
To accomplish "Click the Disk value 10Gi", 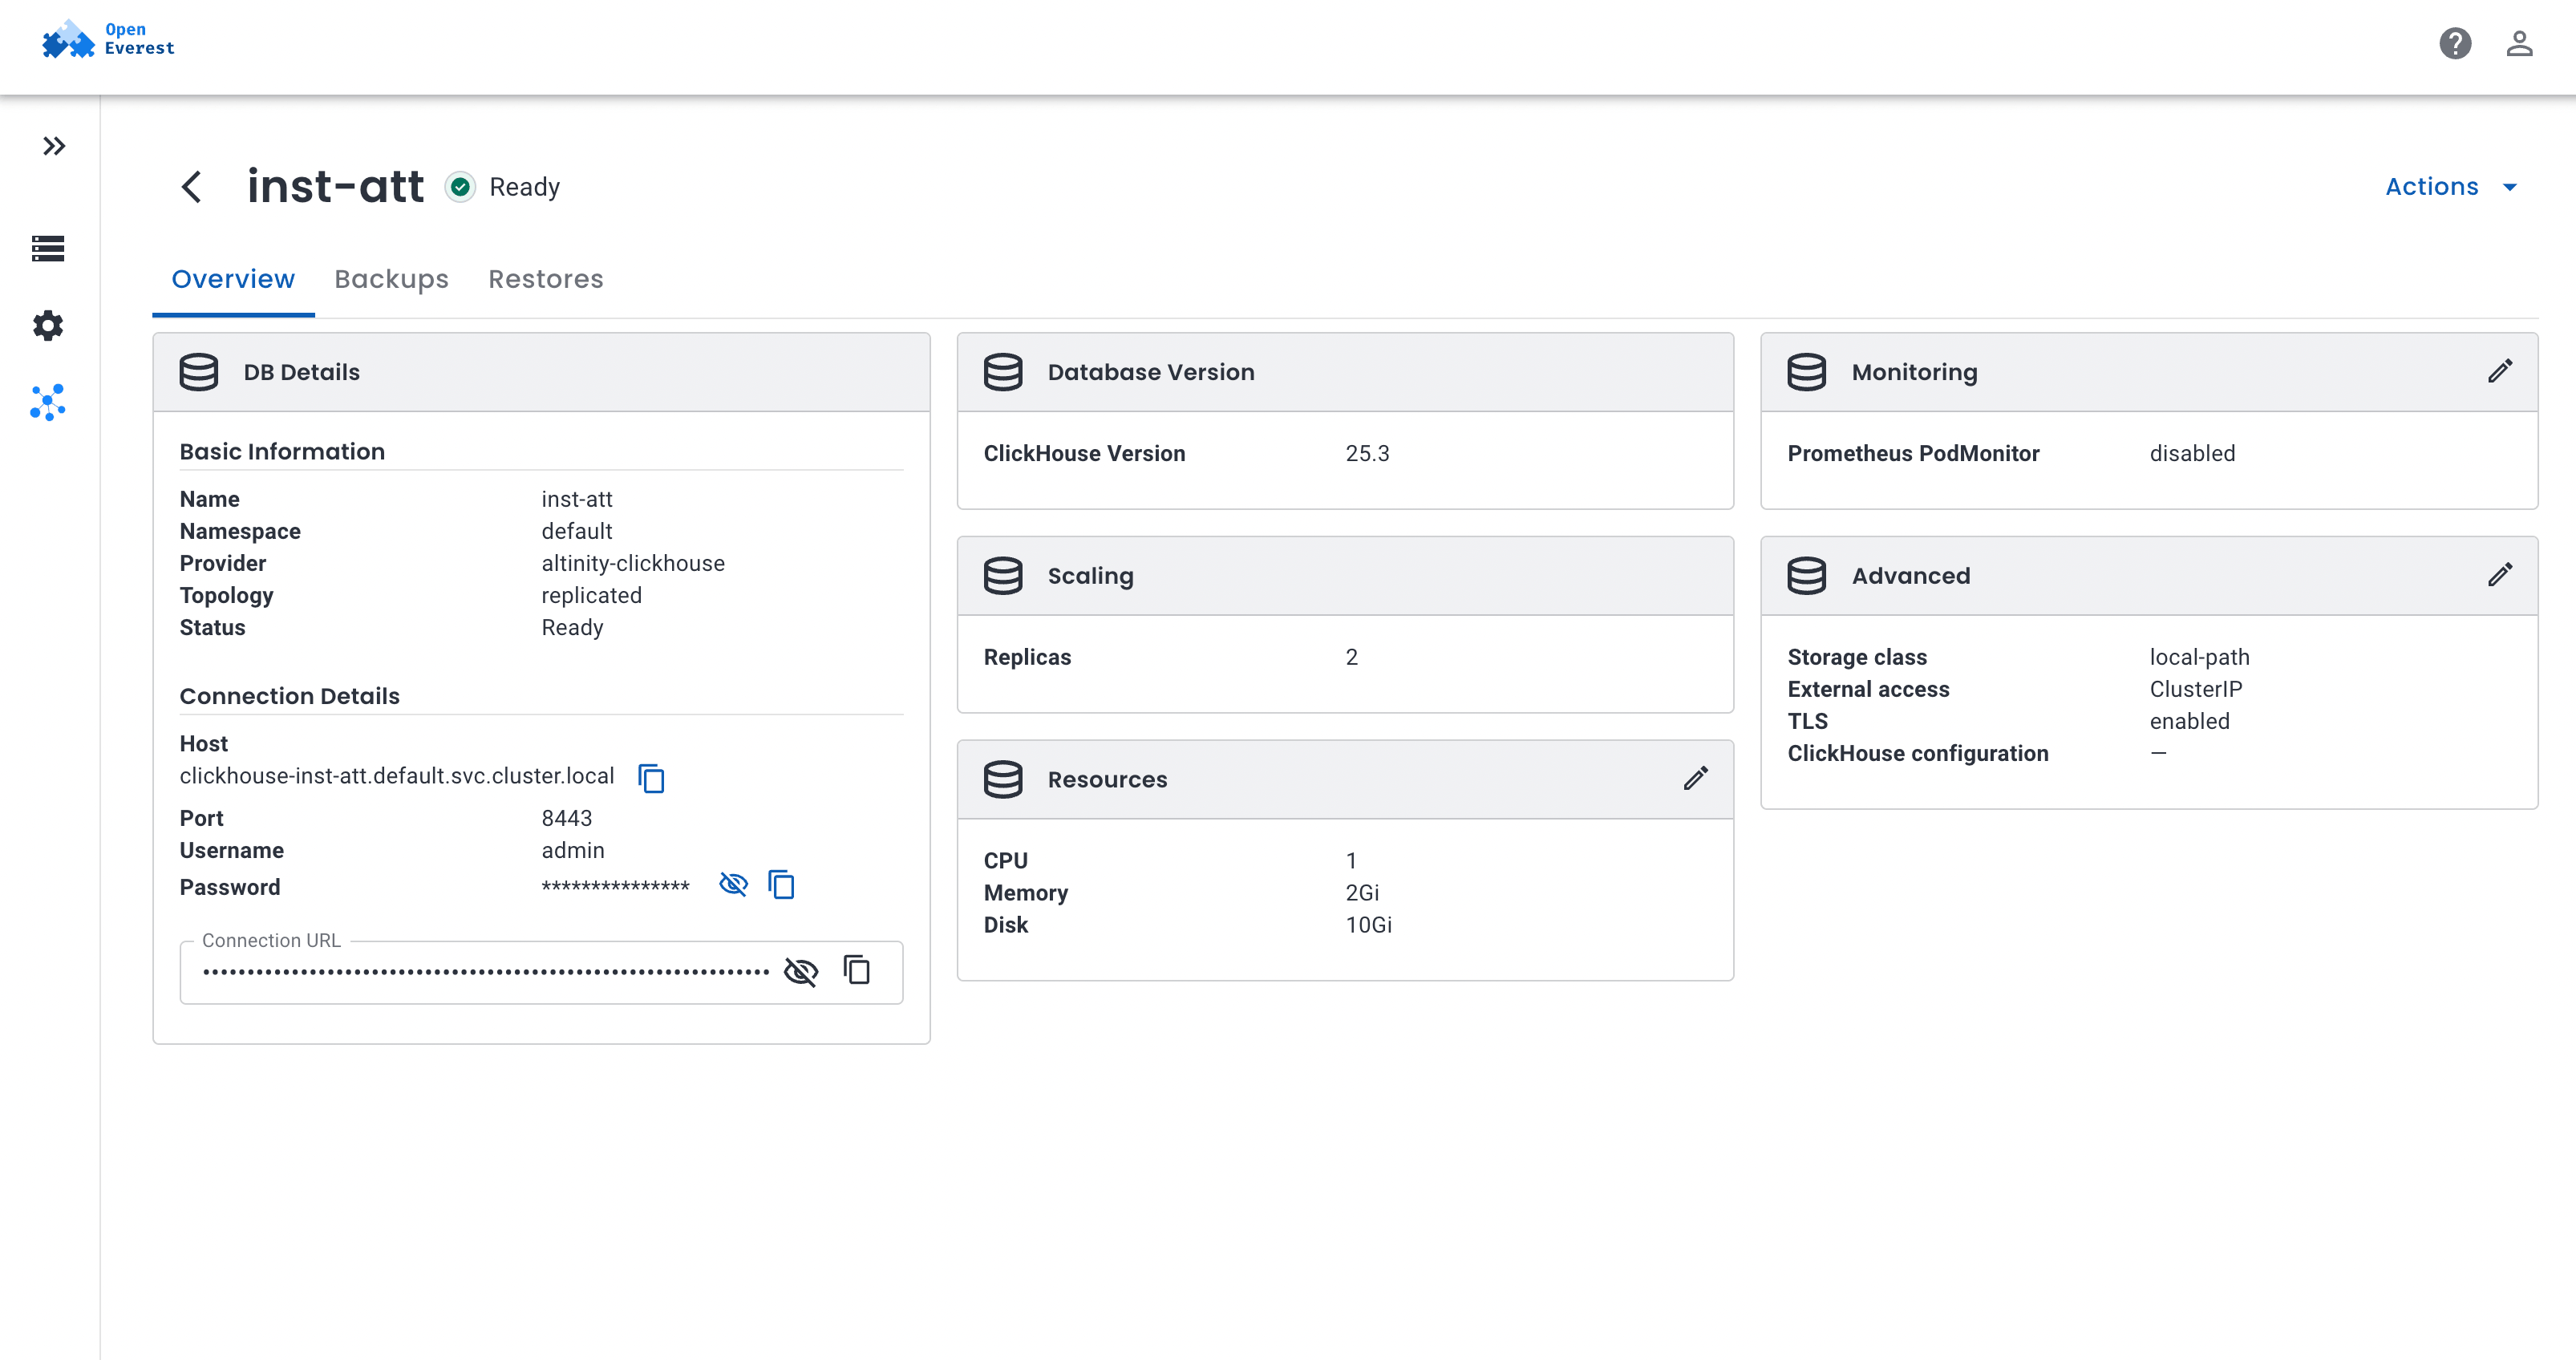I will pos(1368,924).
